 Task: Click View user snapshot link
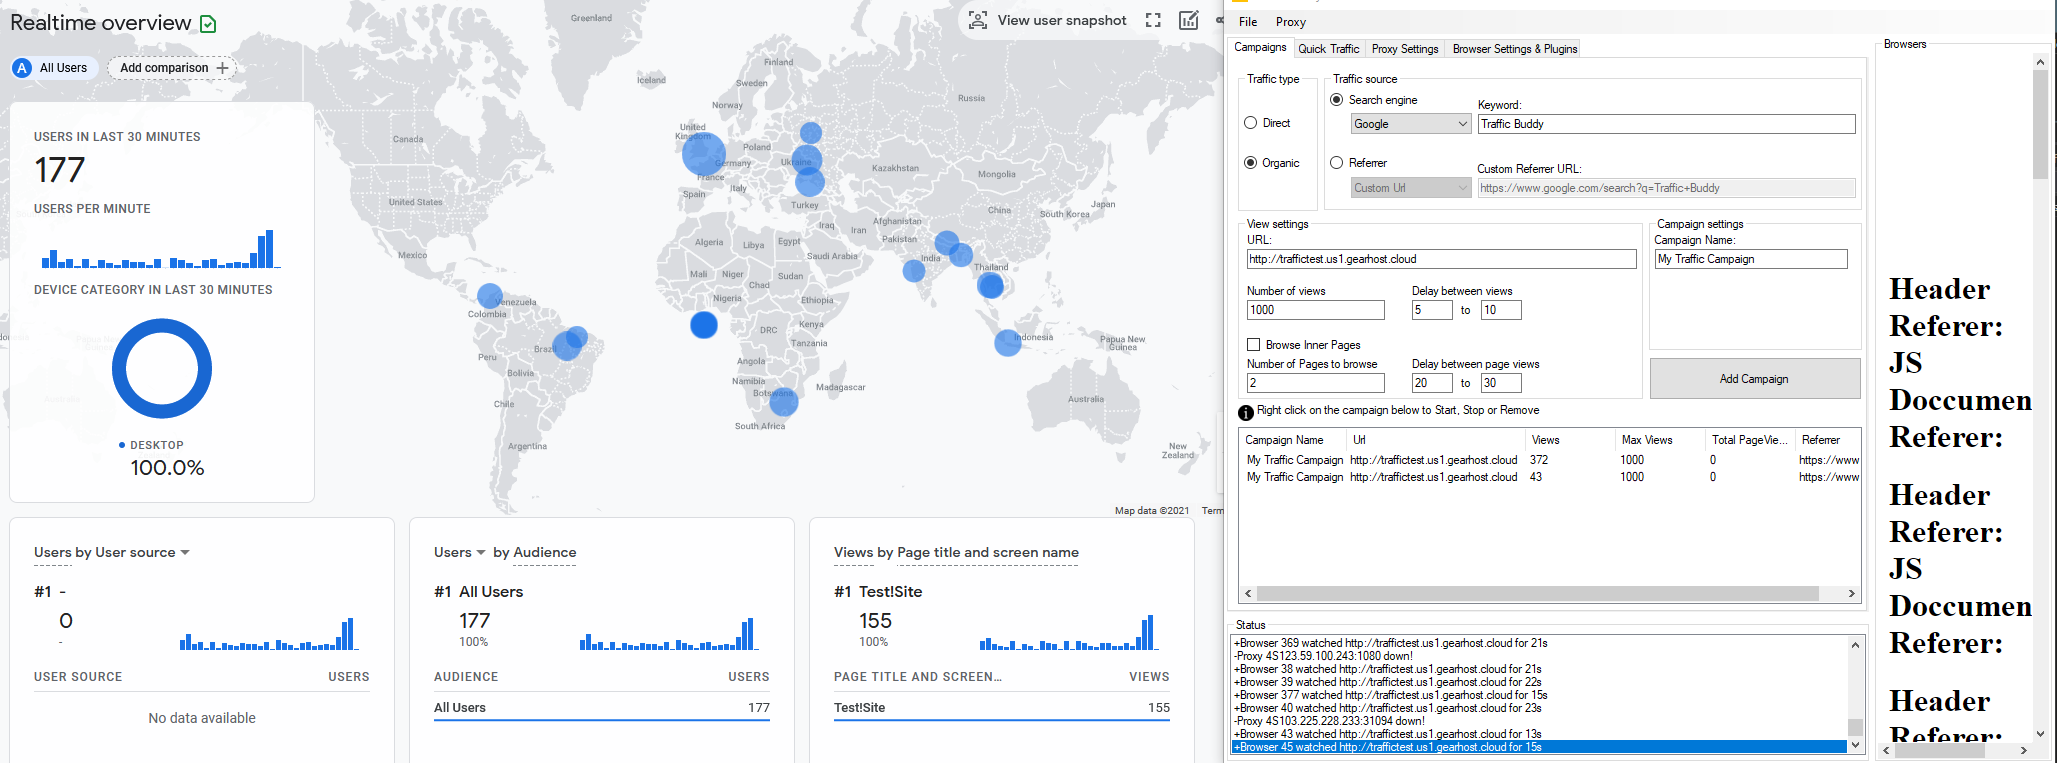(x=1062, y=20)
